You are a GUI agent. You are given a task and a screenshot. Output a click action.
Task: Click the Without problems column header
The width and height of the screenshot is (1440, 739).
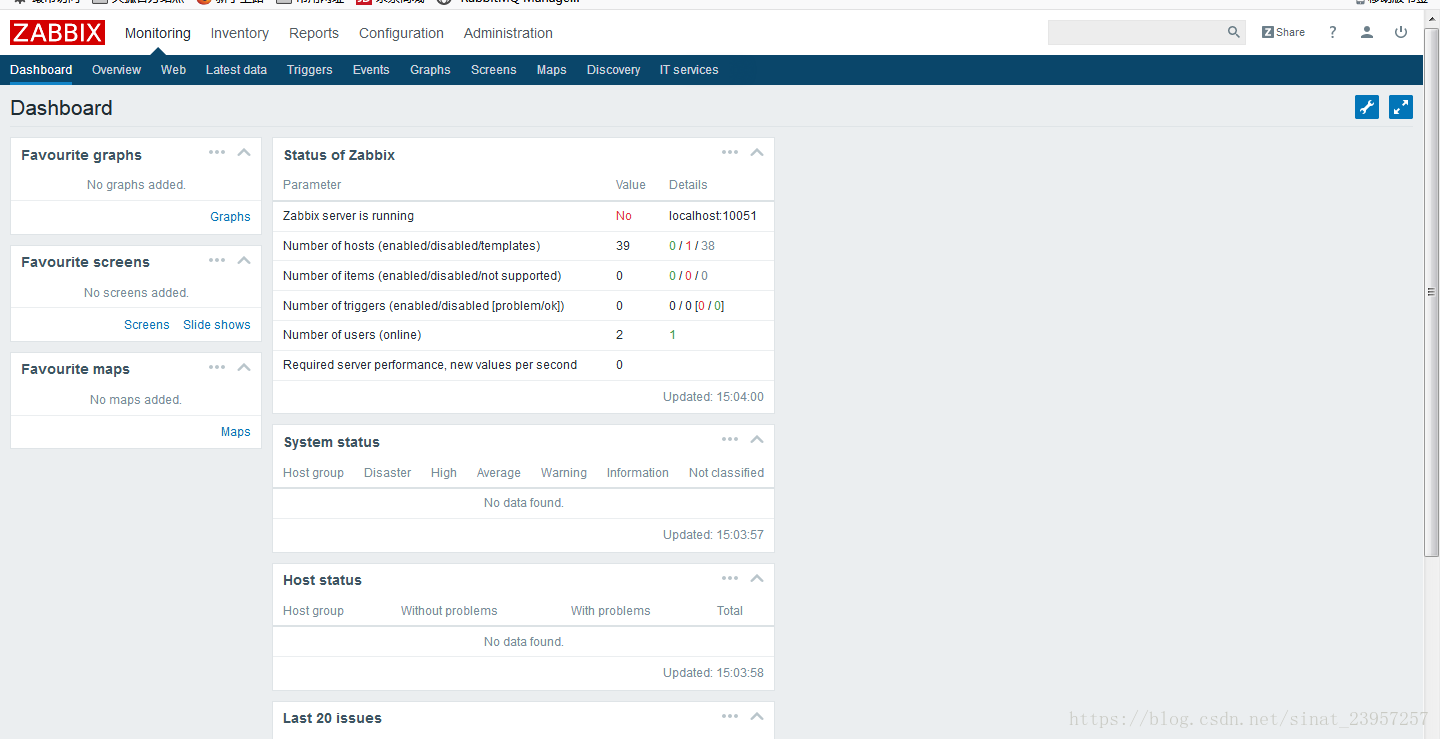tap(449, 611)
